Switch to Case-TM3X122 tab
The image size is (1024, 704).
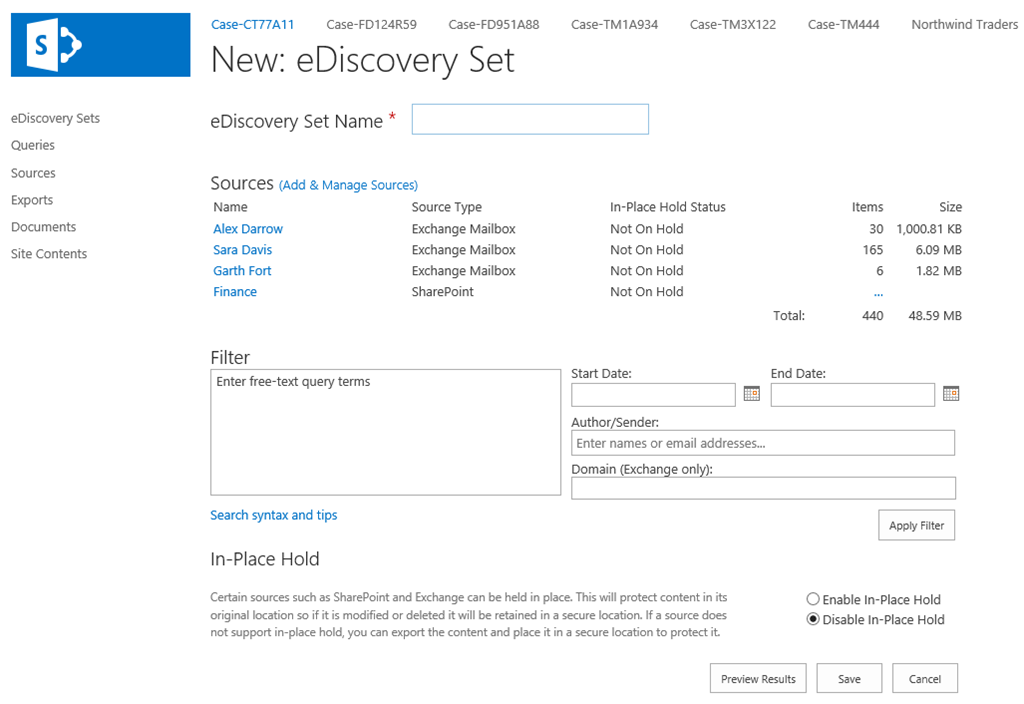point(733,25)
